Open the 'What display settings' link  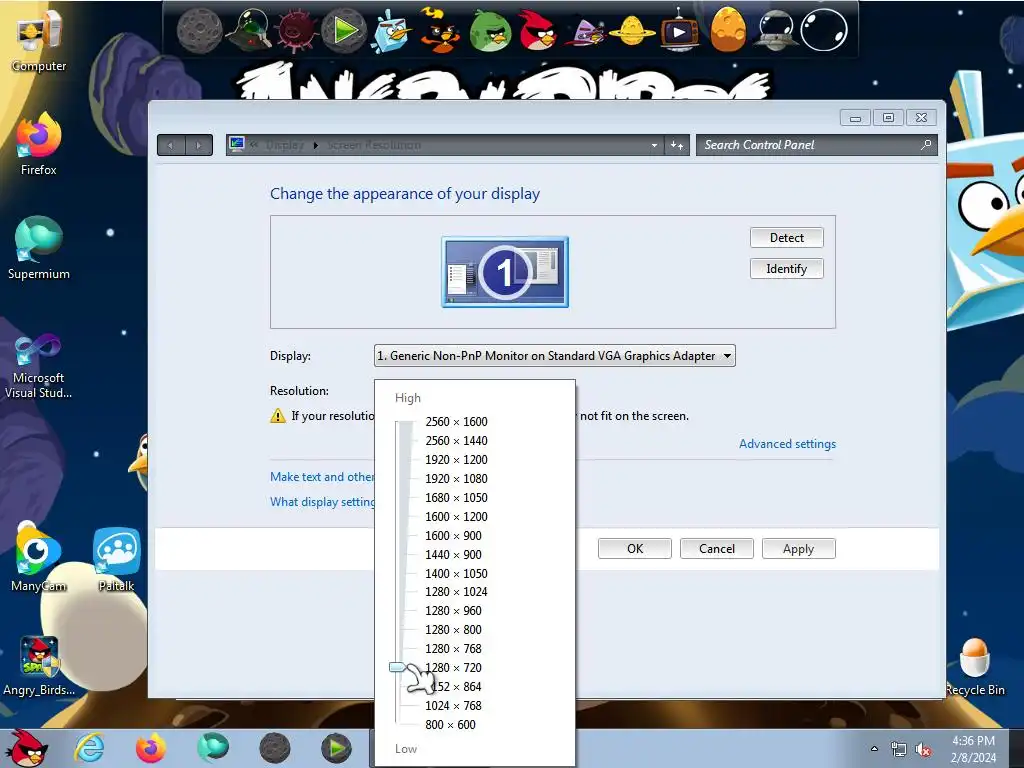(x=322, y=502)
